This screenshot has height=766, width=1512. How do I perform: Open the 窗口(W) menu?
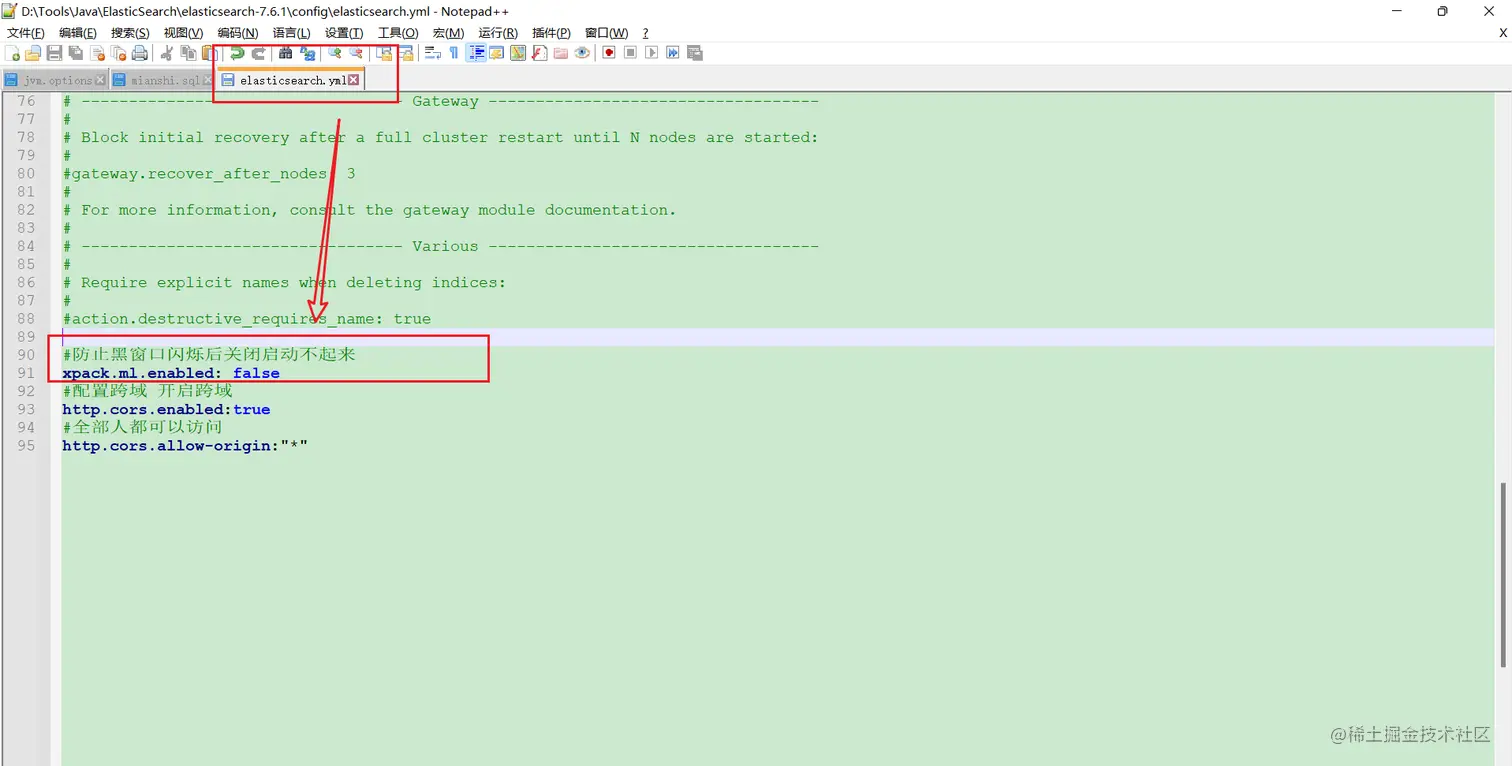pos(606,33)
